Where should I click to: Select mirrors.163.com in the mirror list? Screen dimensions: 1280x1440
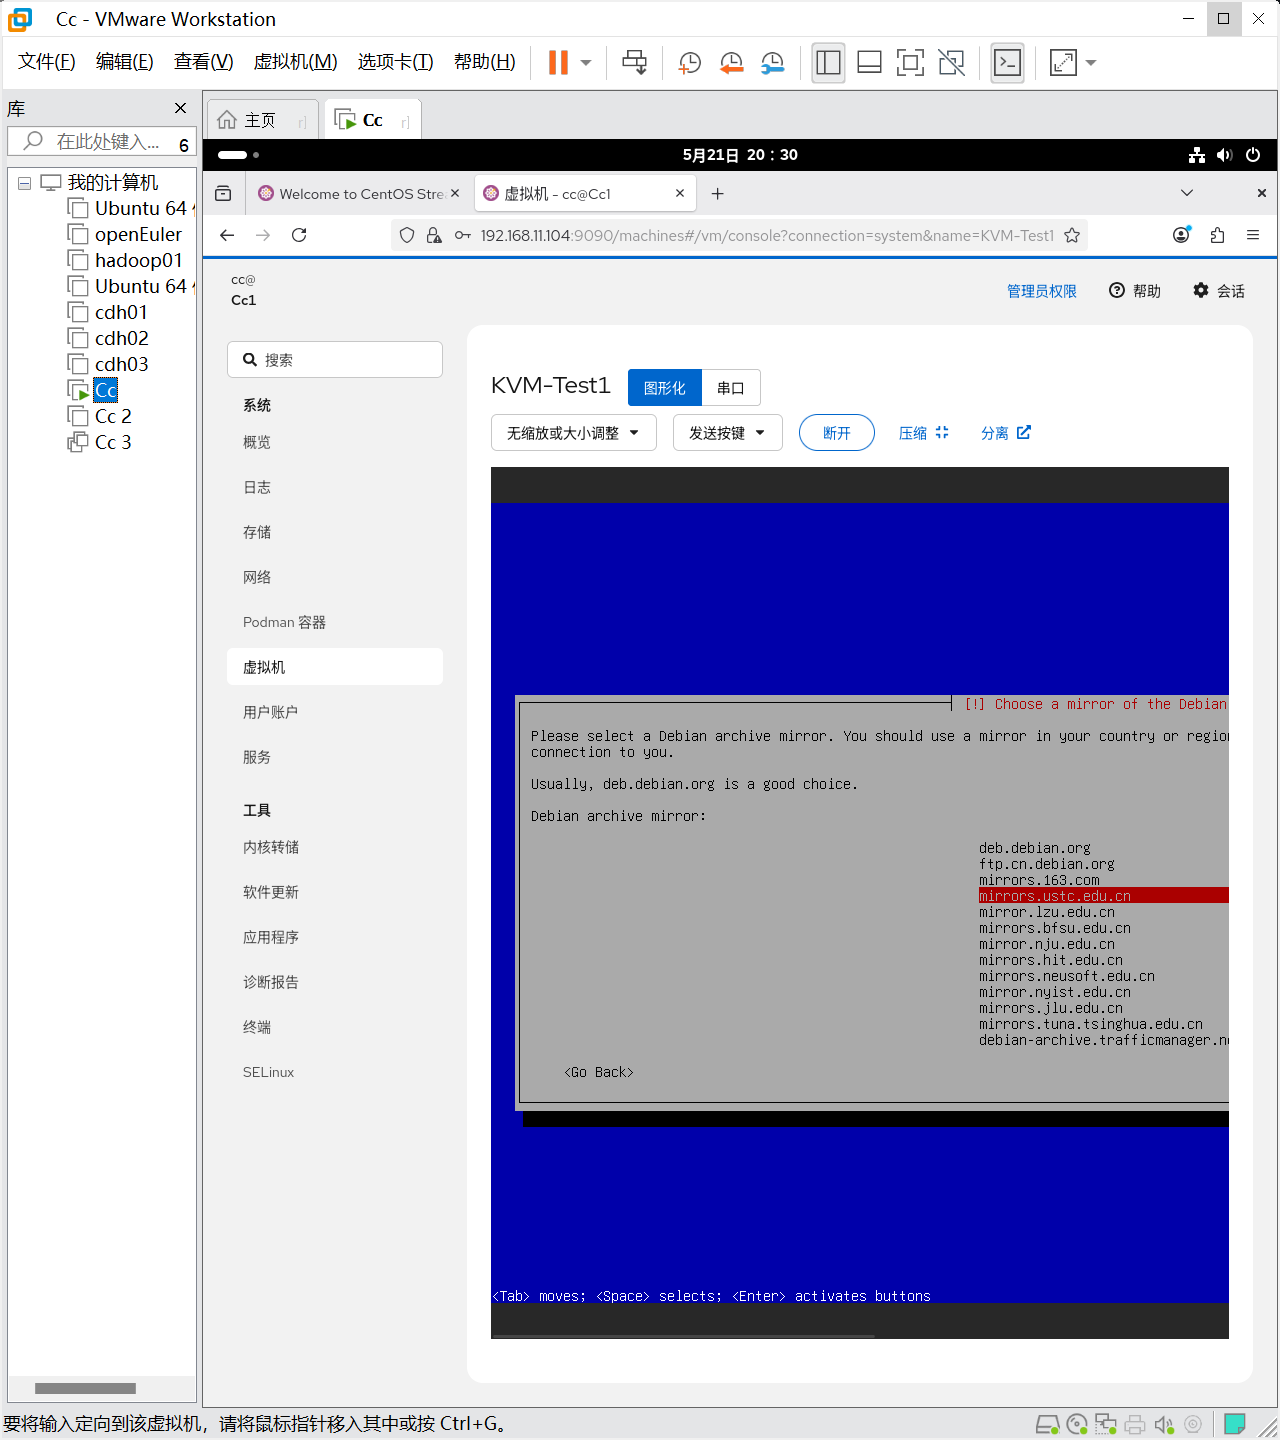(1039, 880)
